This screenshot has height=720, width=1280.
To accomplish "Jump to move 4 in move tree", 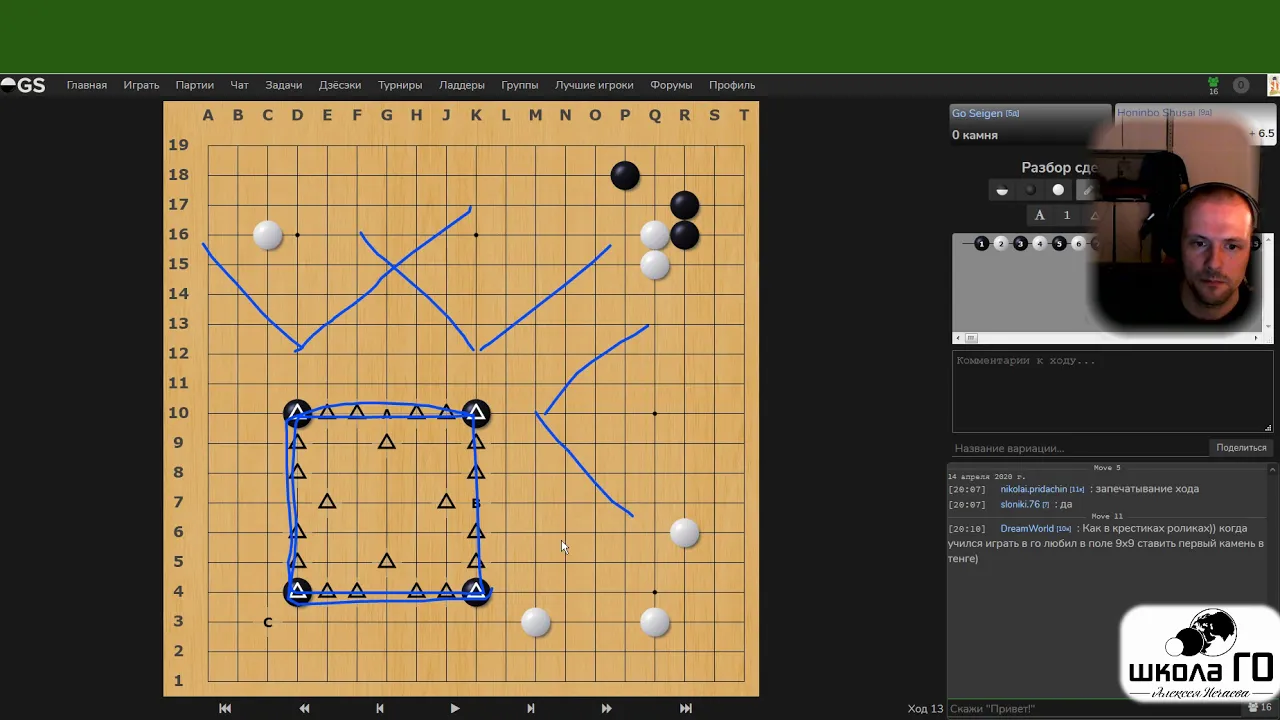I will tap(1040, 243).
